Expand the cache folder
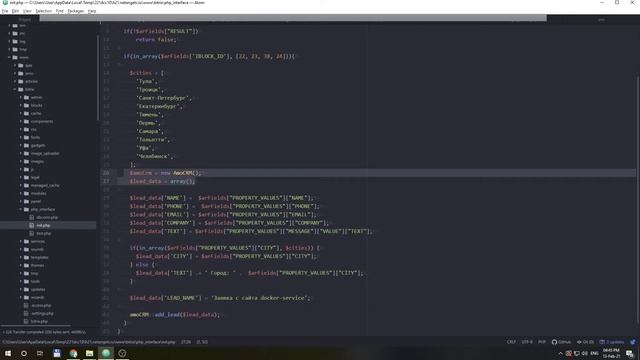The height and width of the screenshot is (360, 640). click(21, 113)
